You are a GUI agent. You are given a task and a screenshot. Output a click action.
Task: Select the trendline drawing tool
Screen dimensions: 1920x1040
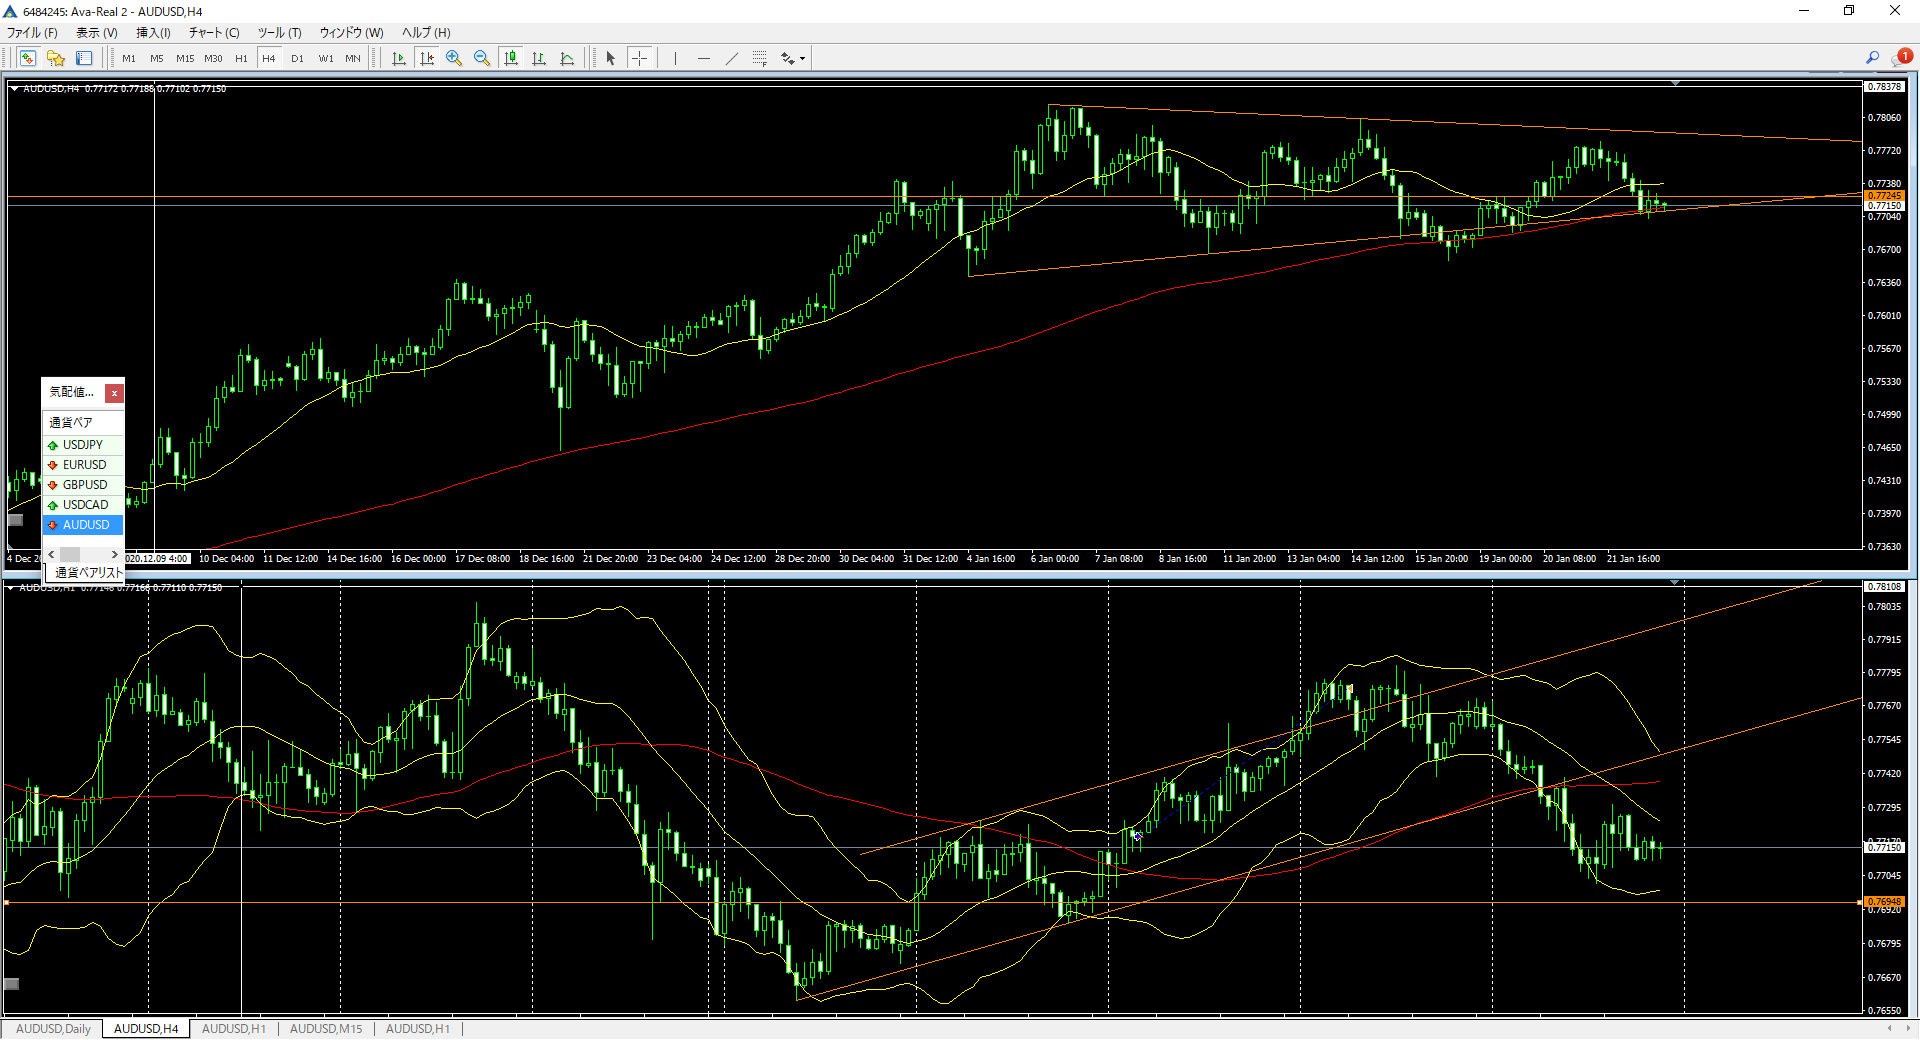pyautogui.click(x=732, y=58)
